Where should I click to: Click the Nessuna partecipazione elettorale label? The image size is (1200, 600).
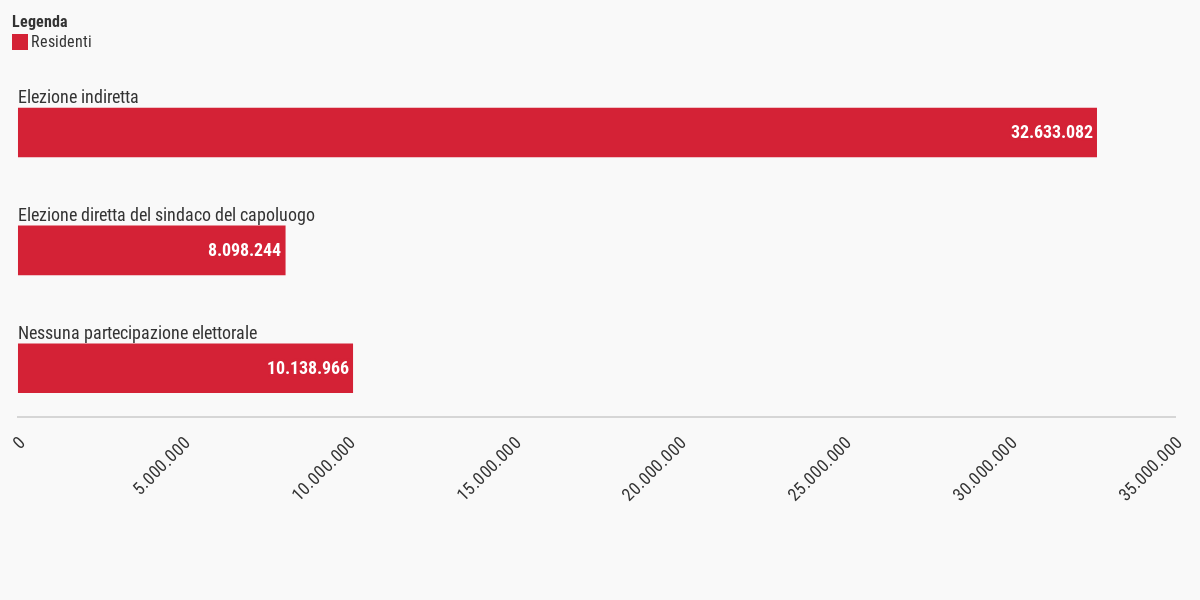[x=138, y=333]
